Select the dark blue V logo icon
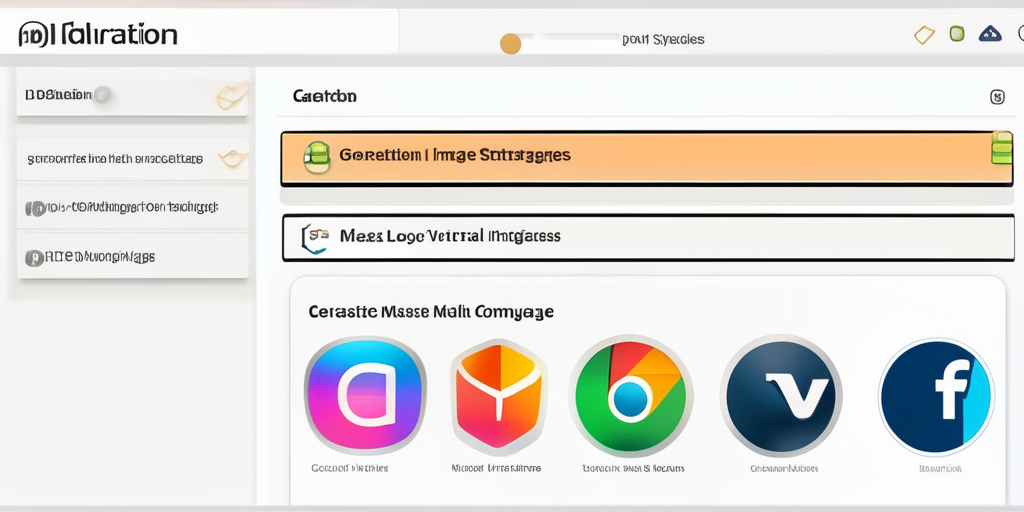This screenshot has width=1024, height=512. tap(780, 396)
